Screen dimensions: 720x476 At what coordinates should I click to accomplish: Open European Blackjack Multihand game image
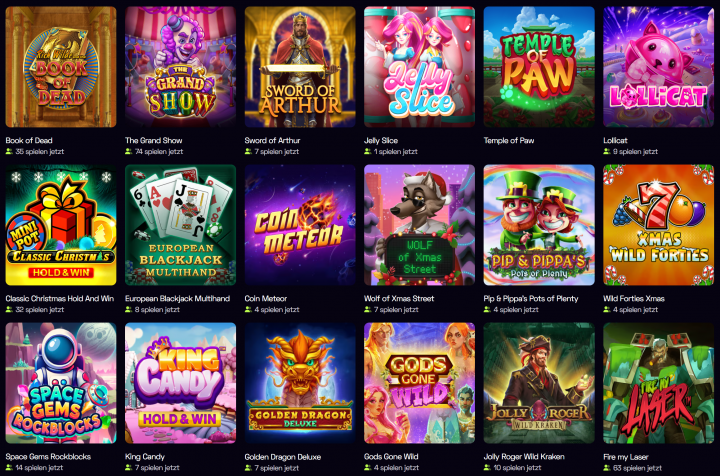tap(180, 225)
